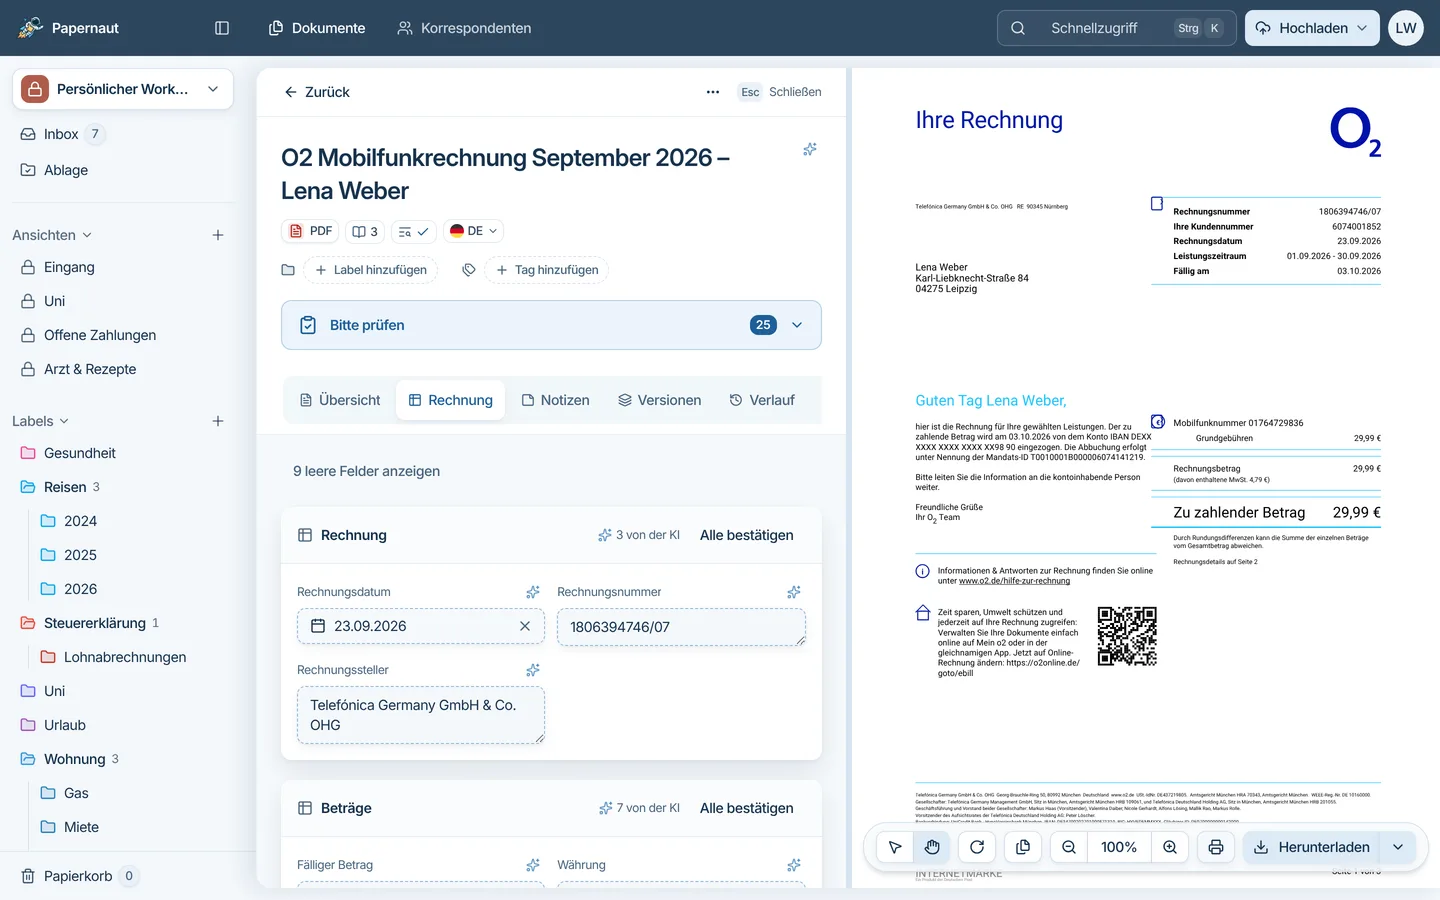Image resolution: width=1440 pixels, height=900 pixels.
Task: Open the Papierkorb trash
Action: click(78, 876)
